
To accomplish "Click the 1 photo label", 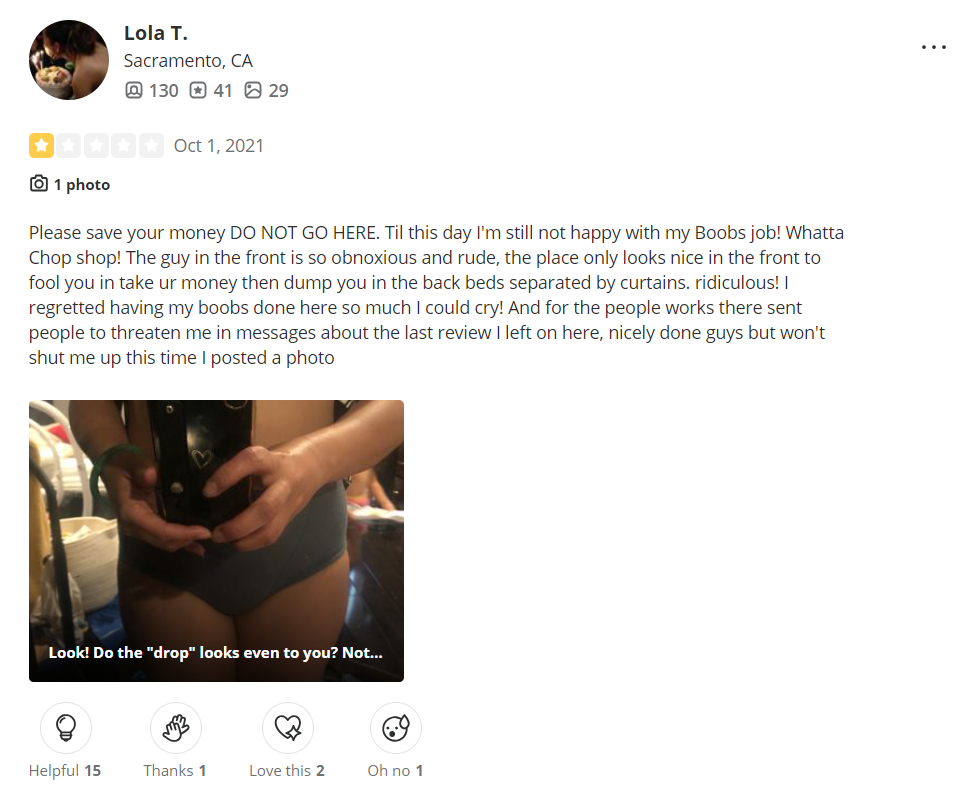I will (82, 184).
